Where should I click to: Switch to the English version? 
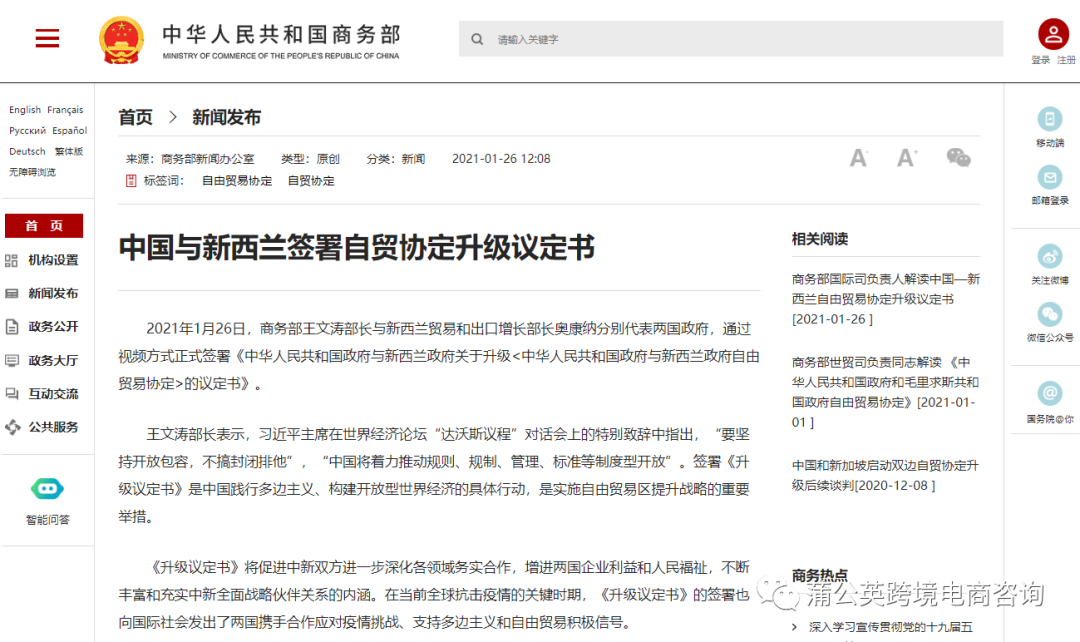click(x=24, y=109)
